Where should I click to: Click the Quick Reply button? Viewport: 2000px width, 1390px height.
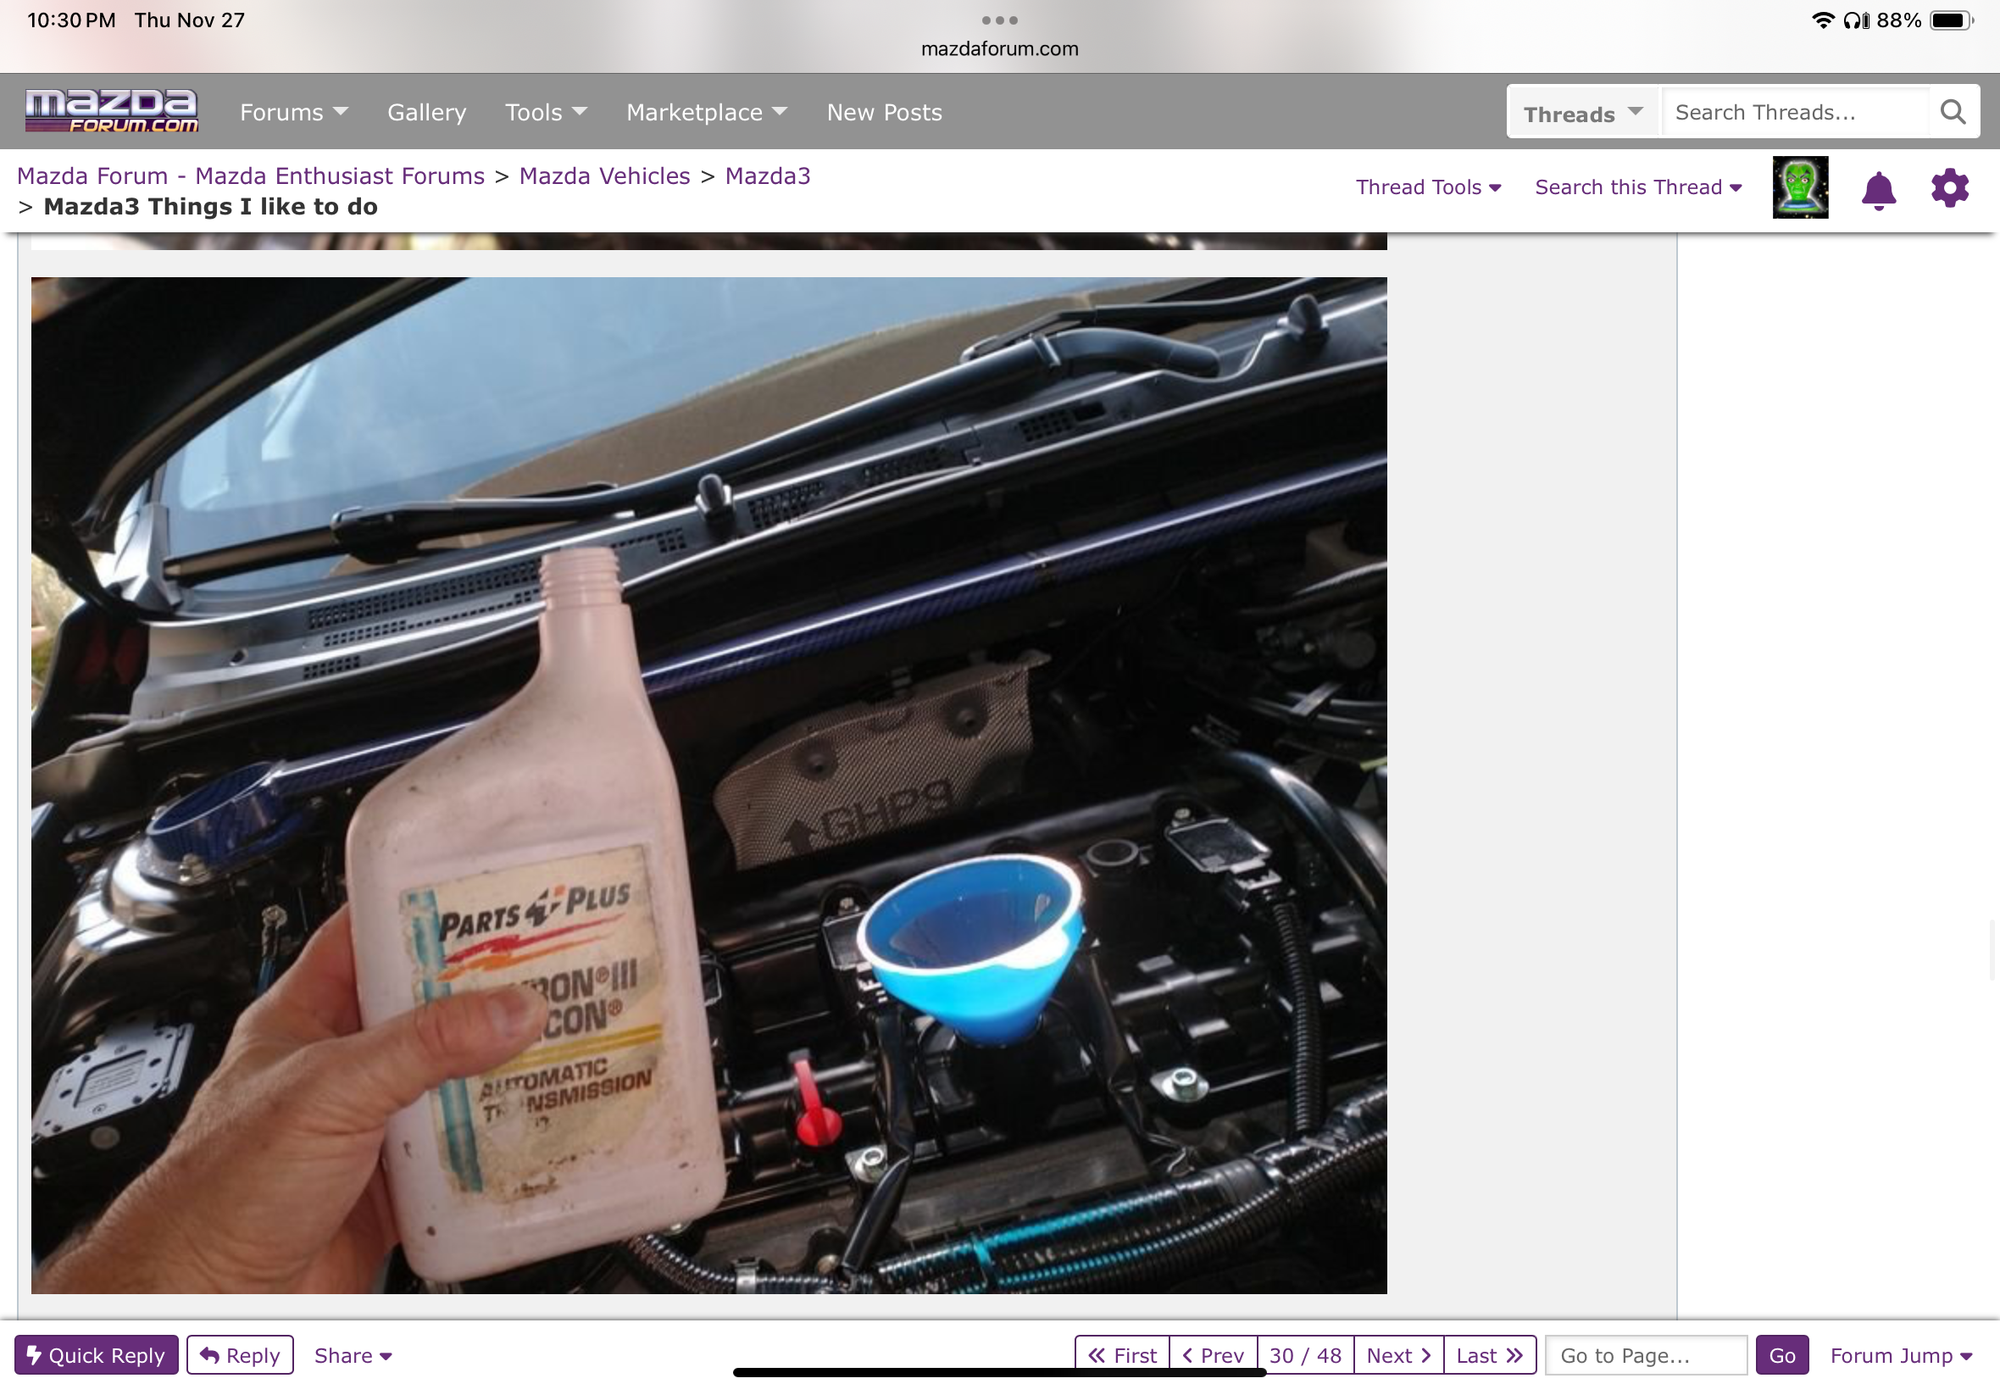click(96, 1355)
